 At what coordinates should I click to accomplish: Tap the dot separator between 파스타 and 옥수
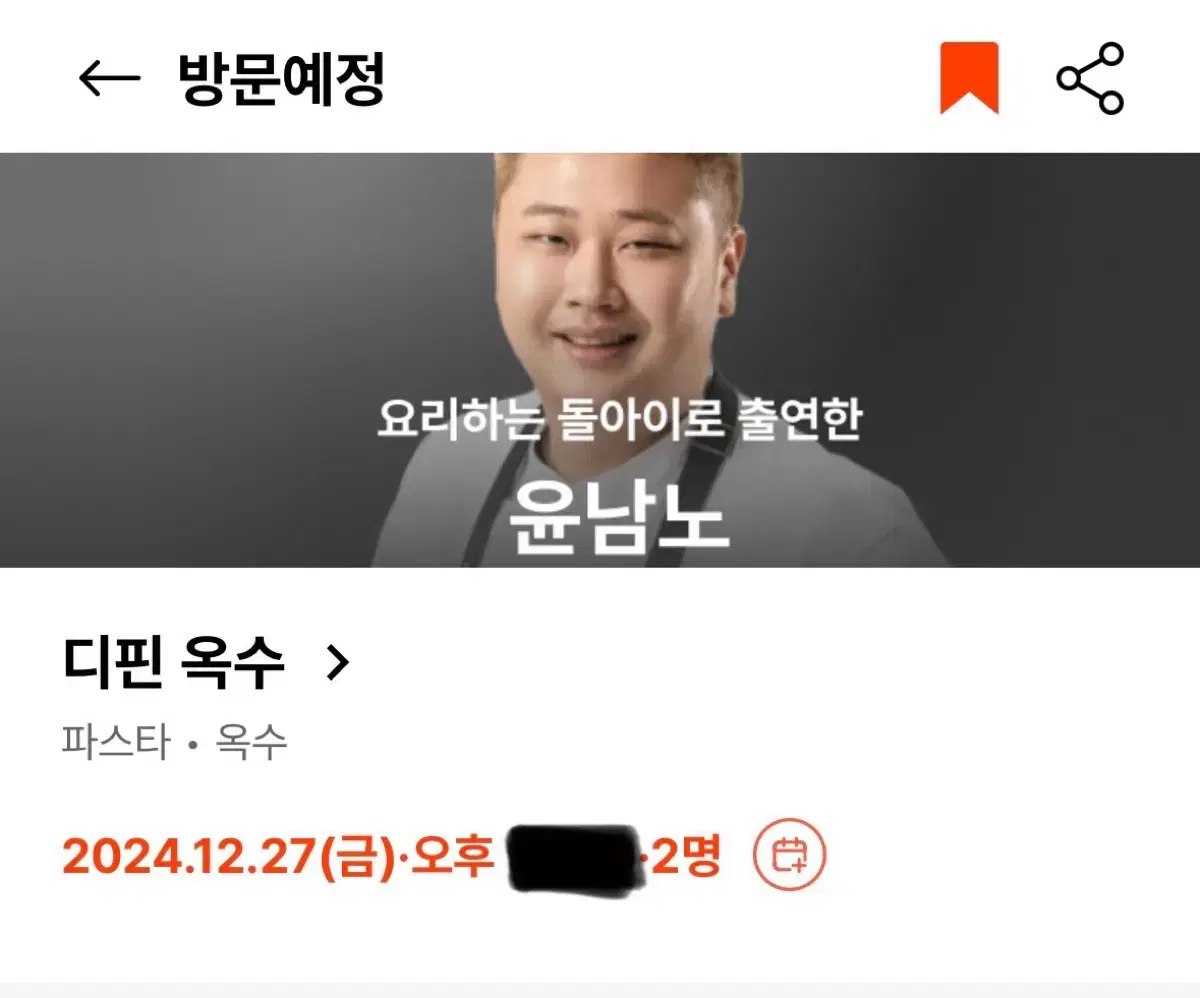pos(193,745)
